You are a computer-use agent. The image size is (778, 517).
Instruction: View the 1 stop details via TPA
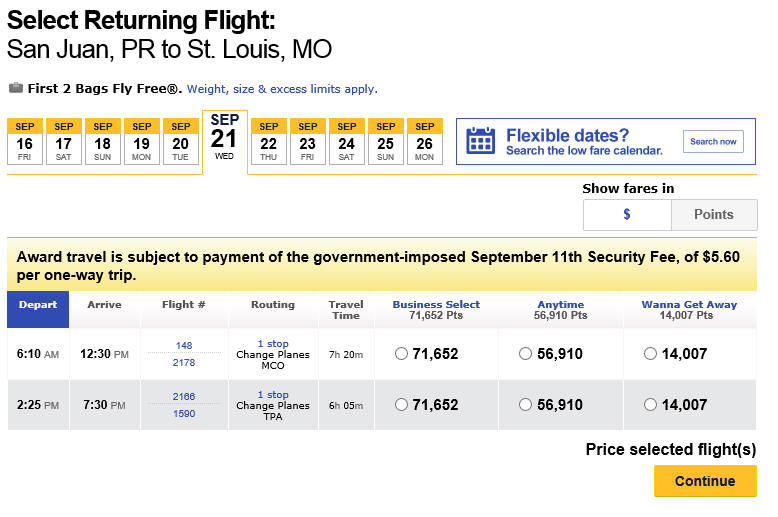coord(273,395)
